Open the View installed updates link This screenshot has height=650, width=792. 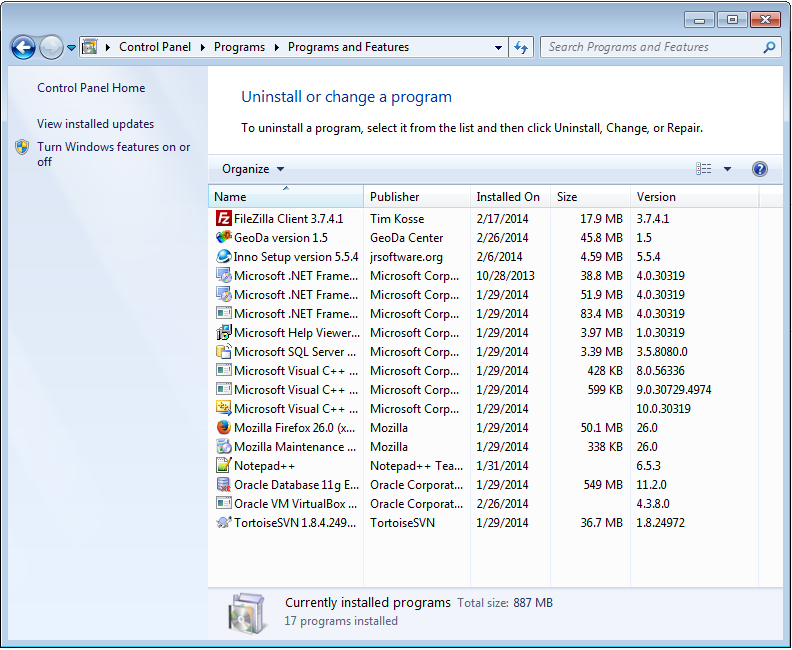coord(95,124)
